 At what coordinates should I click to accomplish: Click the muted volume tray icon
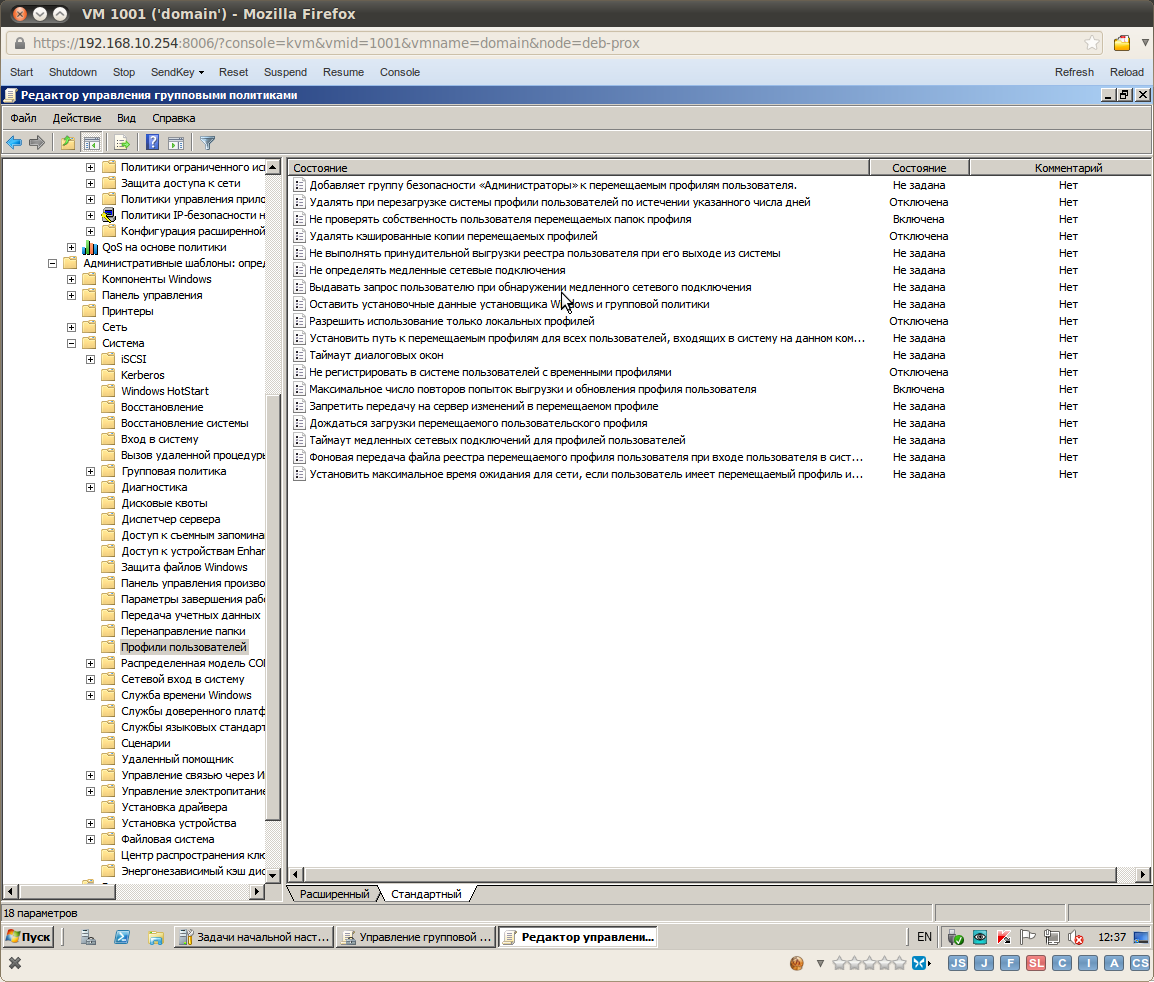(1076, 937)
